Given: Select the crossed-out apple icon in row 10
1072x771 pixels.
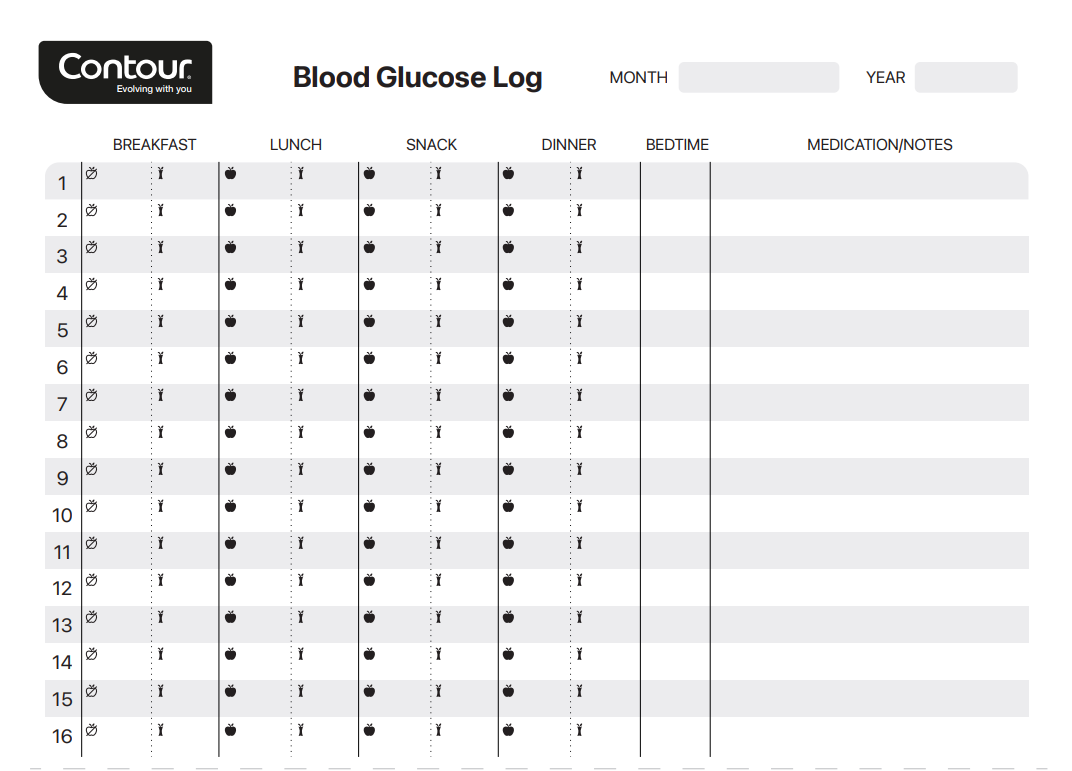Looking at the screenshot, I should [91, 506].
